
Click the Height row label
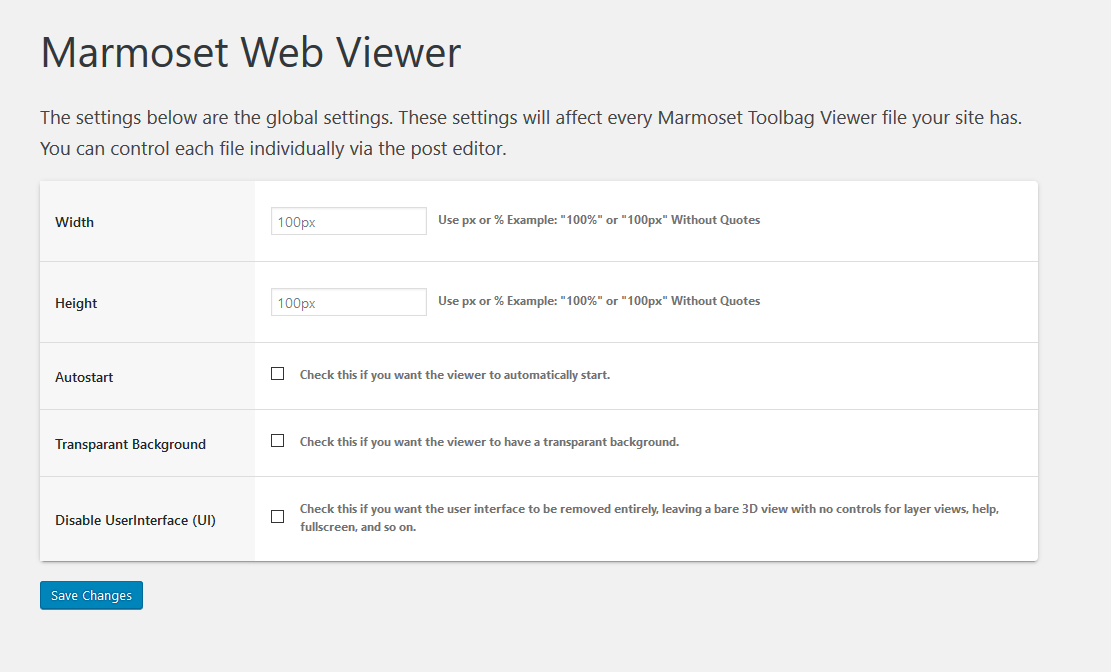pos(76,303)
